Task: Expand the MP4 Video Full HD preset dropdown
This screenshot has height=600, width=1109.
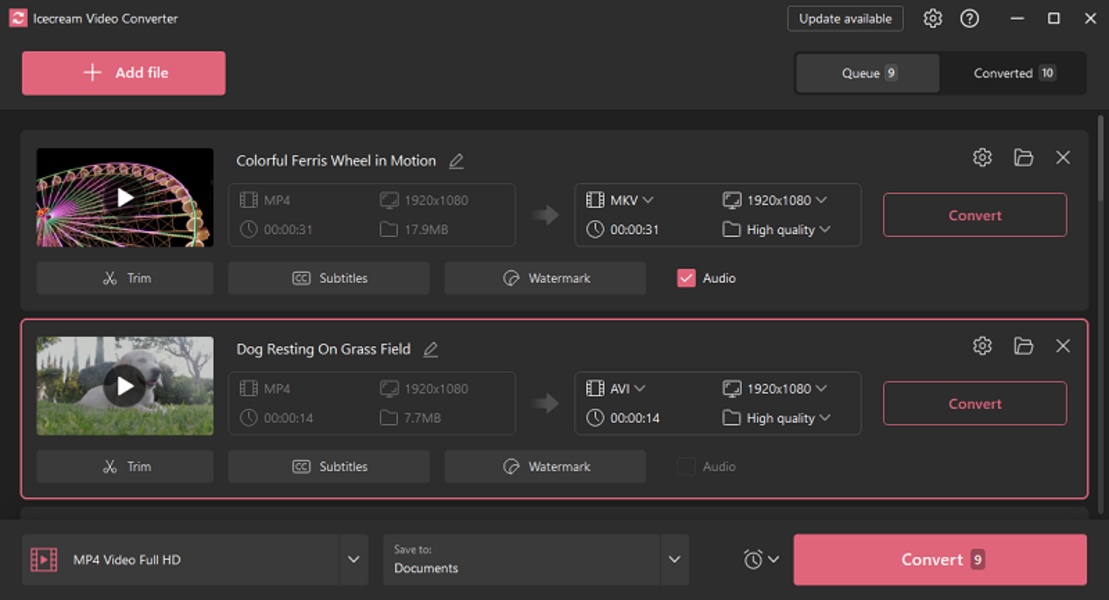Action: click(x=353, y=560)
